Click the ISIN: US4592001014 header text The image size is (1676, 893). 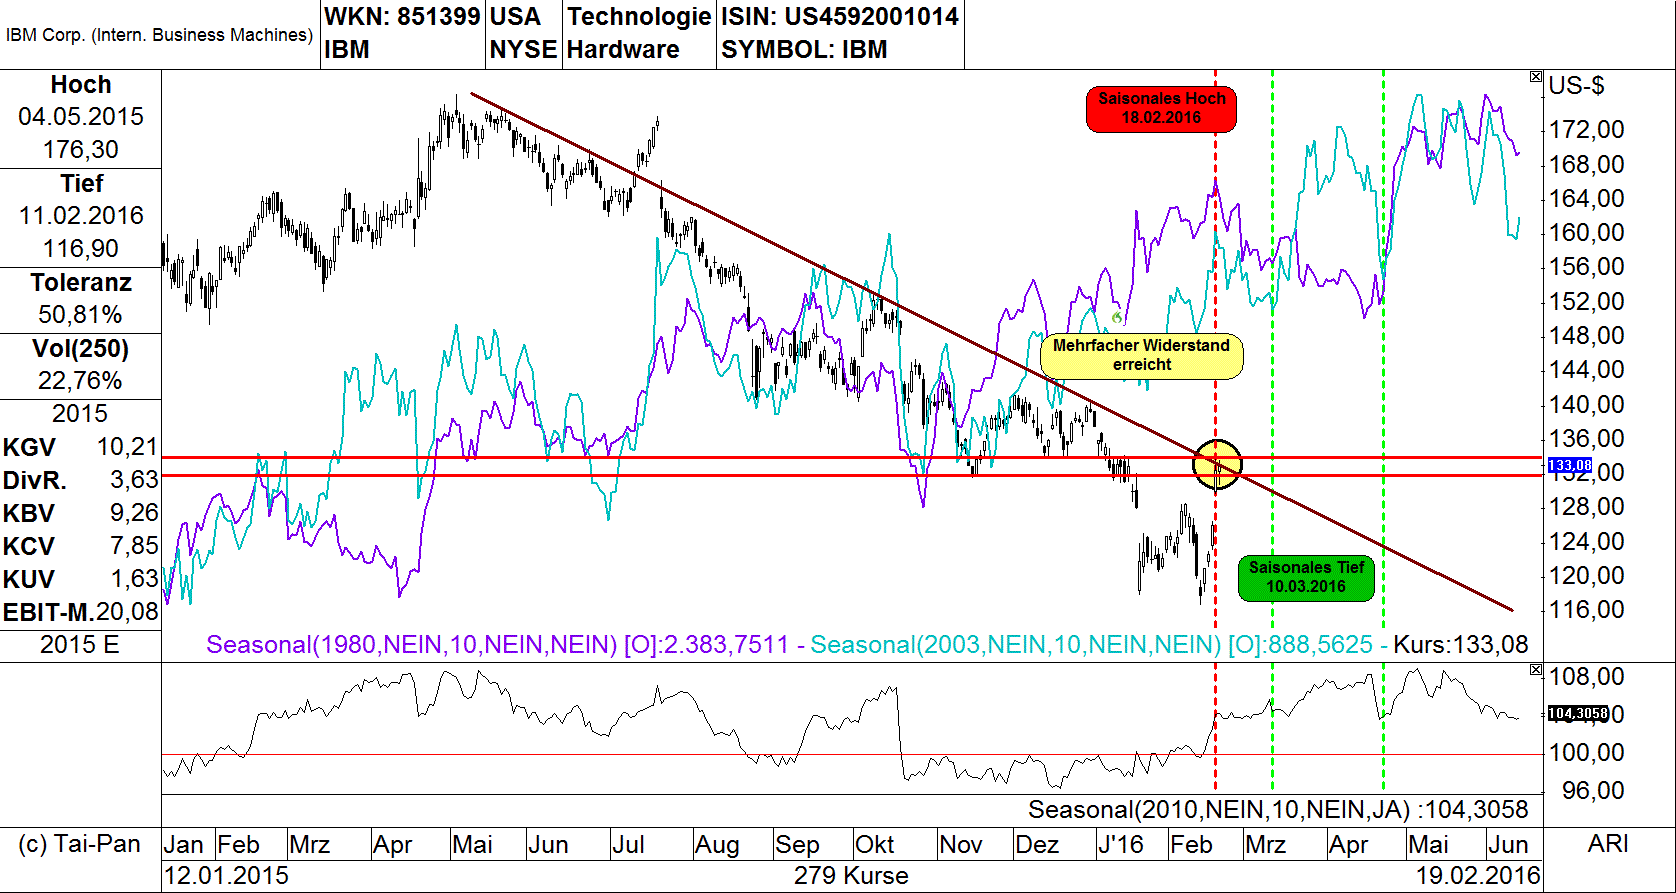(840, 17)
